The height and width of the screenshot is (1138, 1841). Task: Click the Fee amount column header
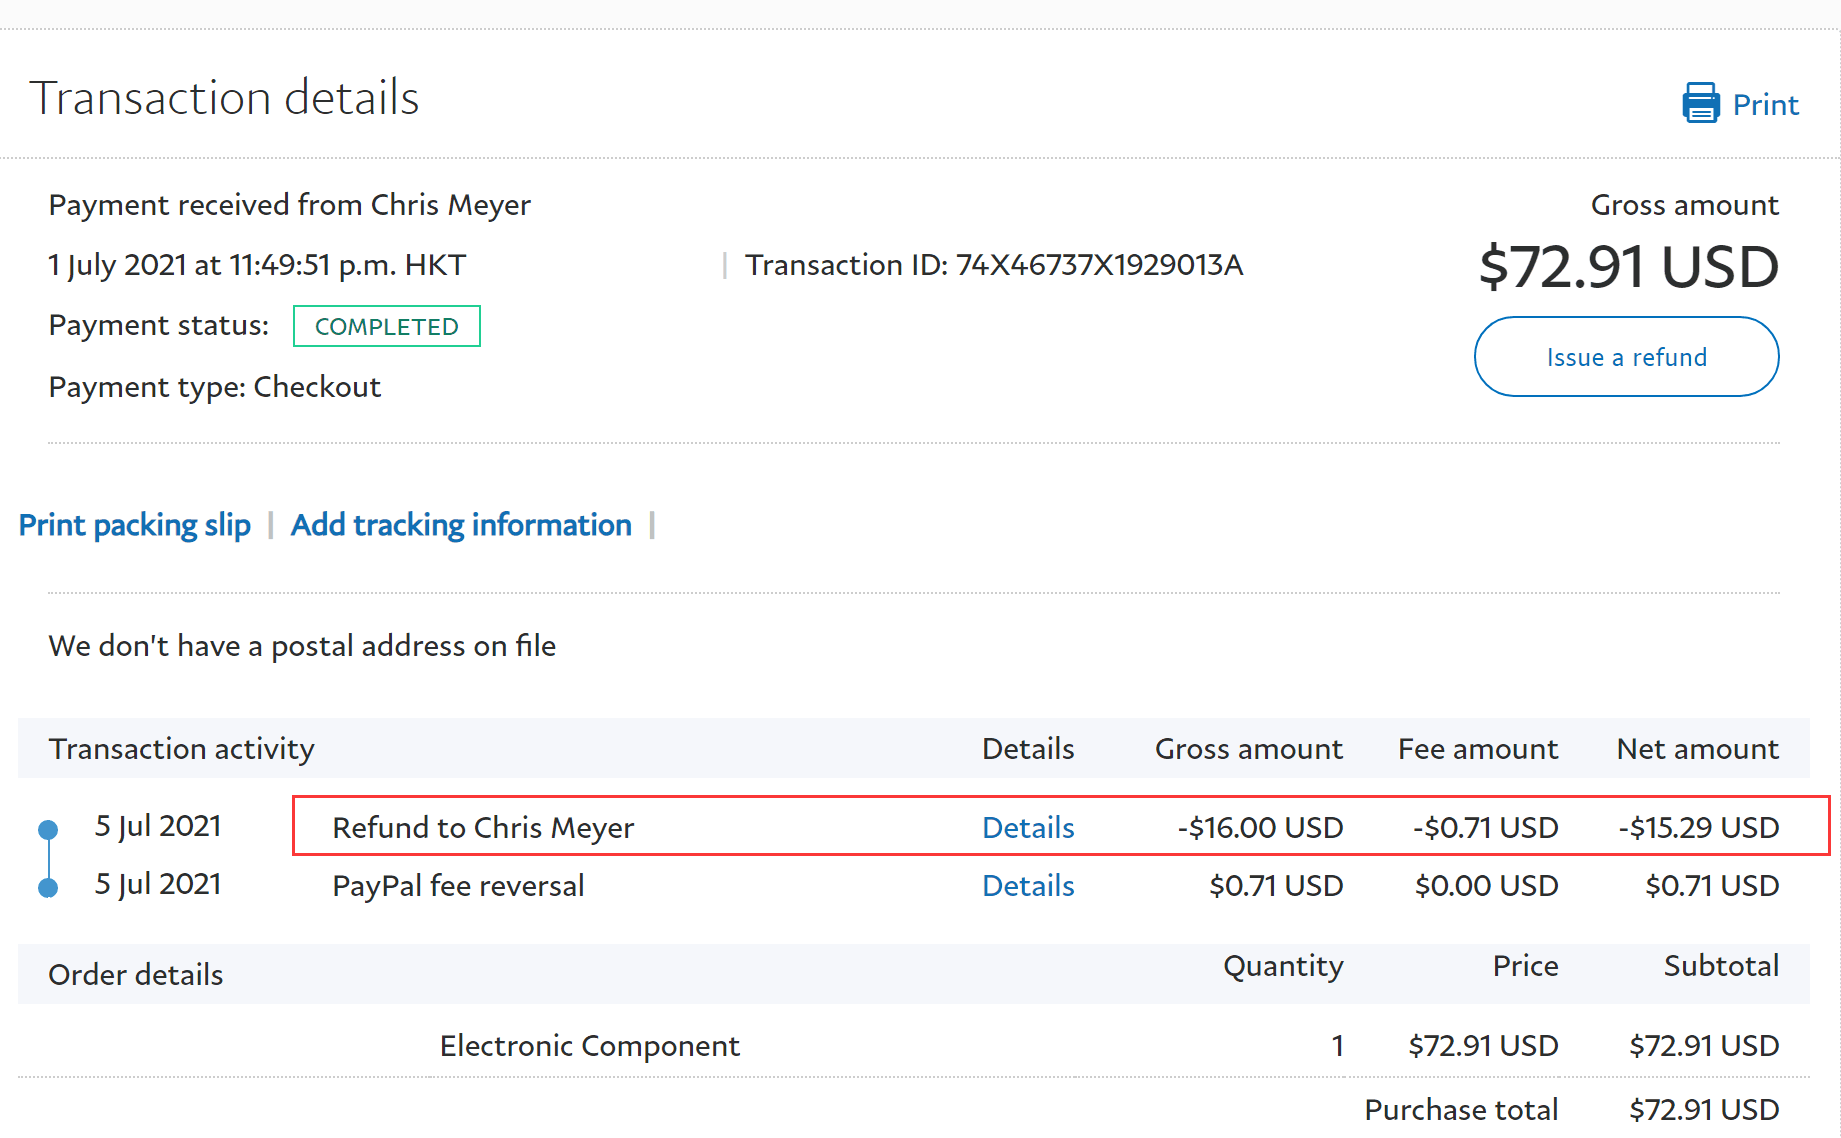coord(1477,749)
